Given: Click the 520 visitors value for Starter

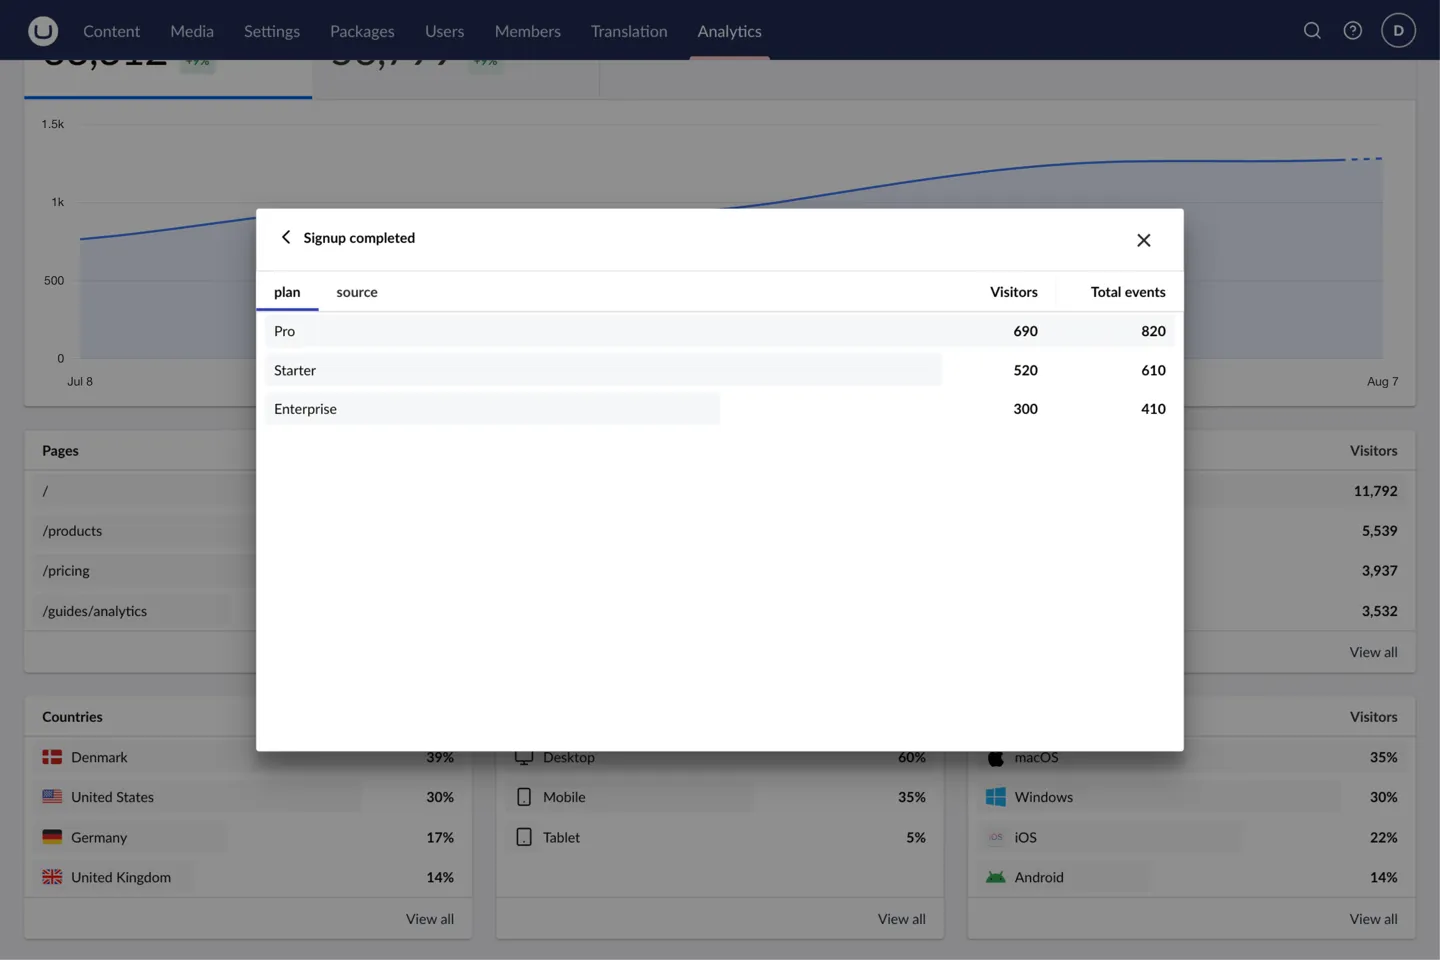Looking at the screenshot, I should click(1025, 370).
